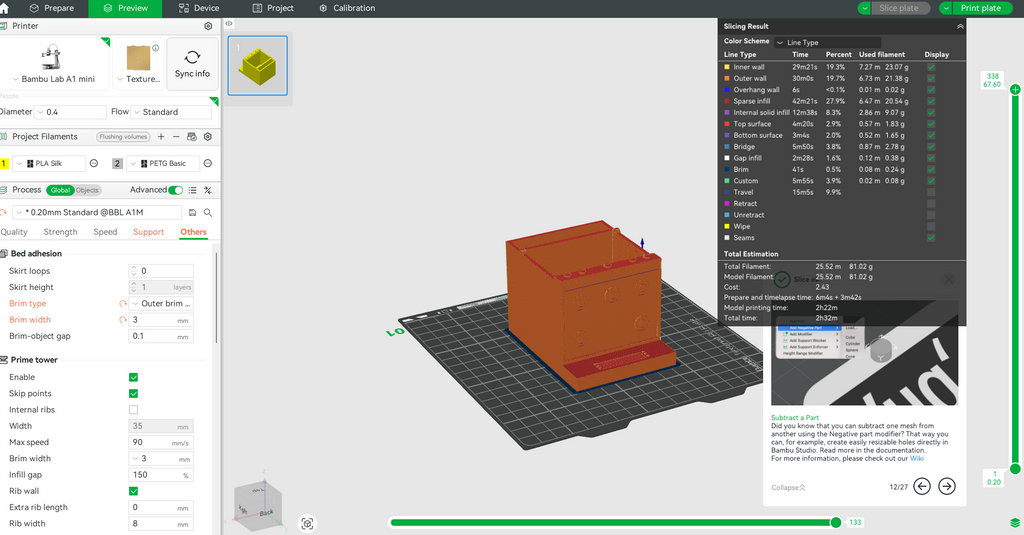Open printer settings gear icon

(x=208, y=26)
